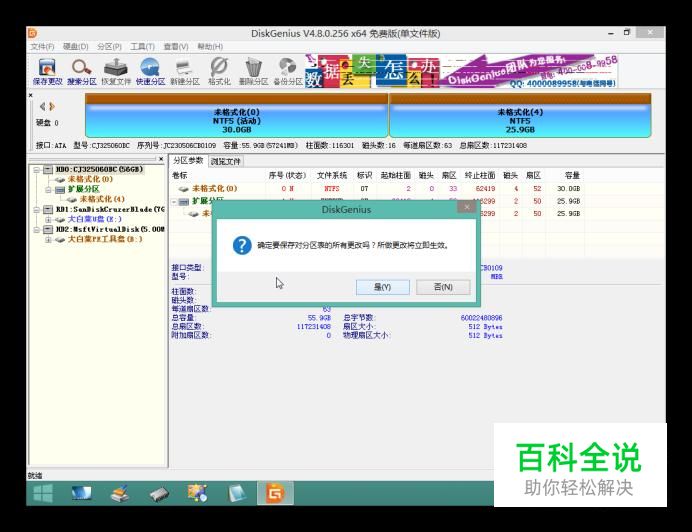Open the brush tool taskbar icon
The width and height of the screenshot is (692, 532).
point(120,493)
